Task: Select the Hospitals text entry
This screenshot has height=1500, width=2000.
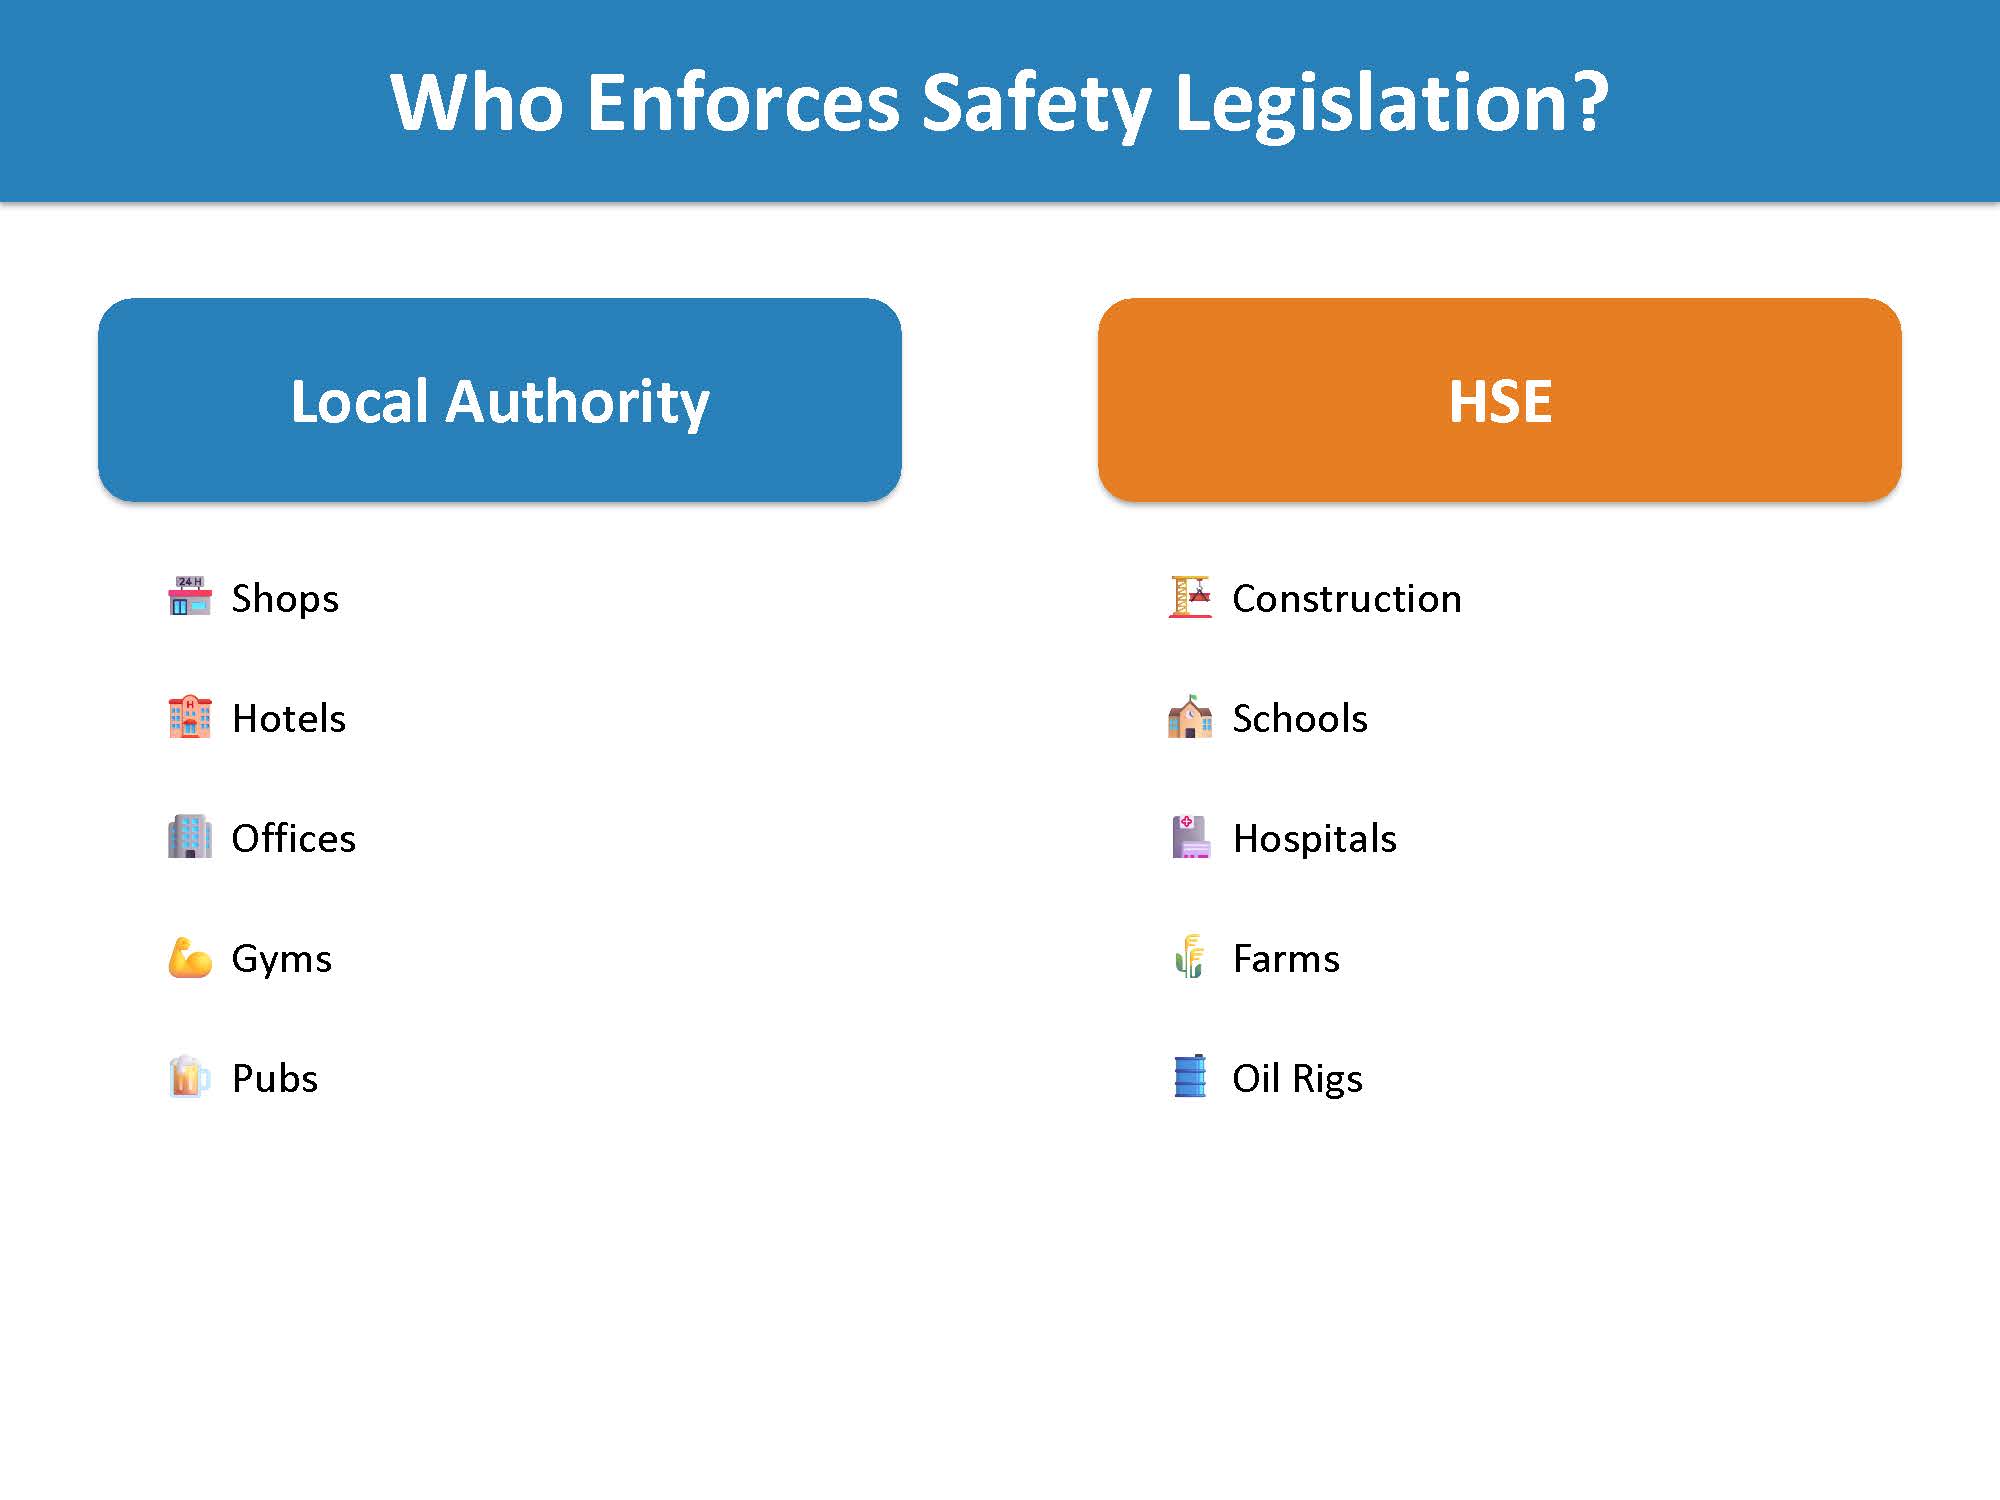Action: tap(1315, 838)
